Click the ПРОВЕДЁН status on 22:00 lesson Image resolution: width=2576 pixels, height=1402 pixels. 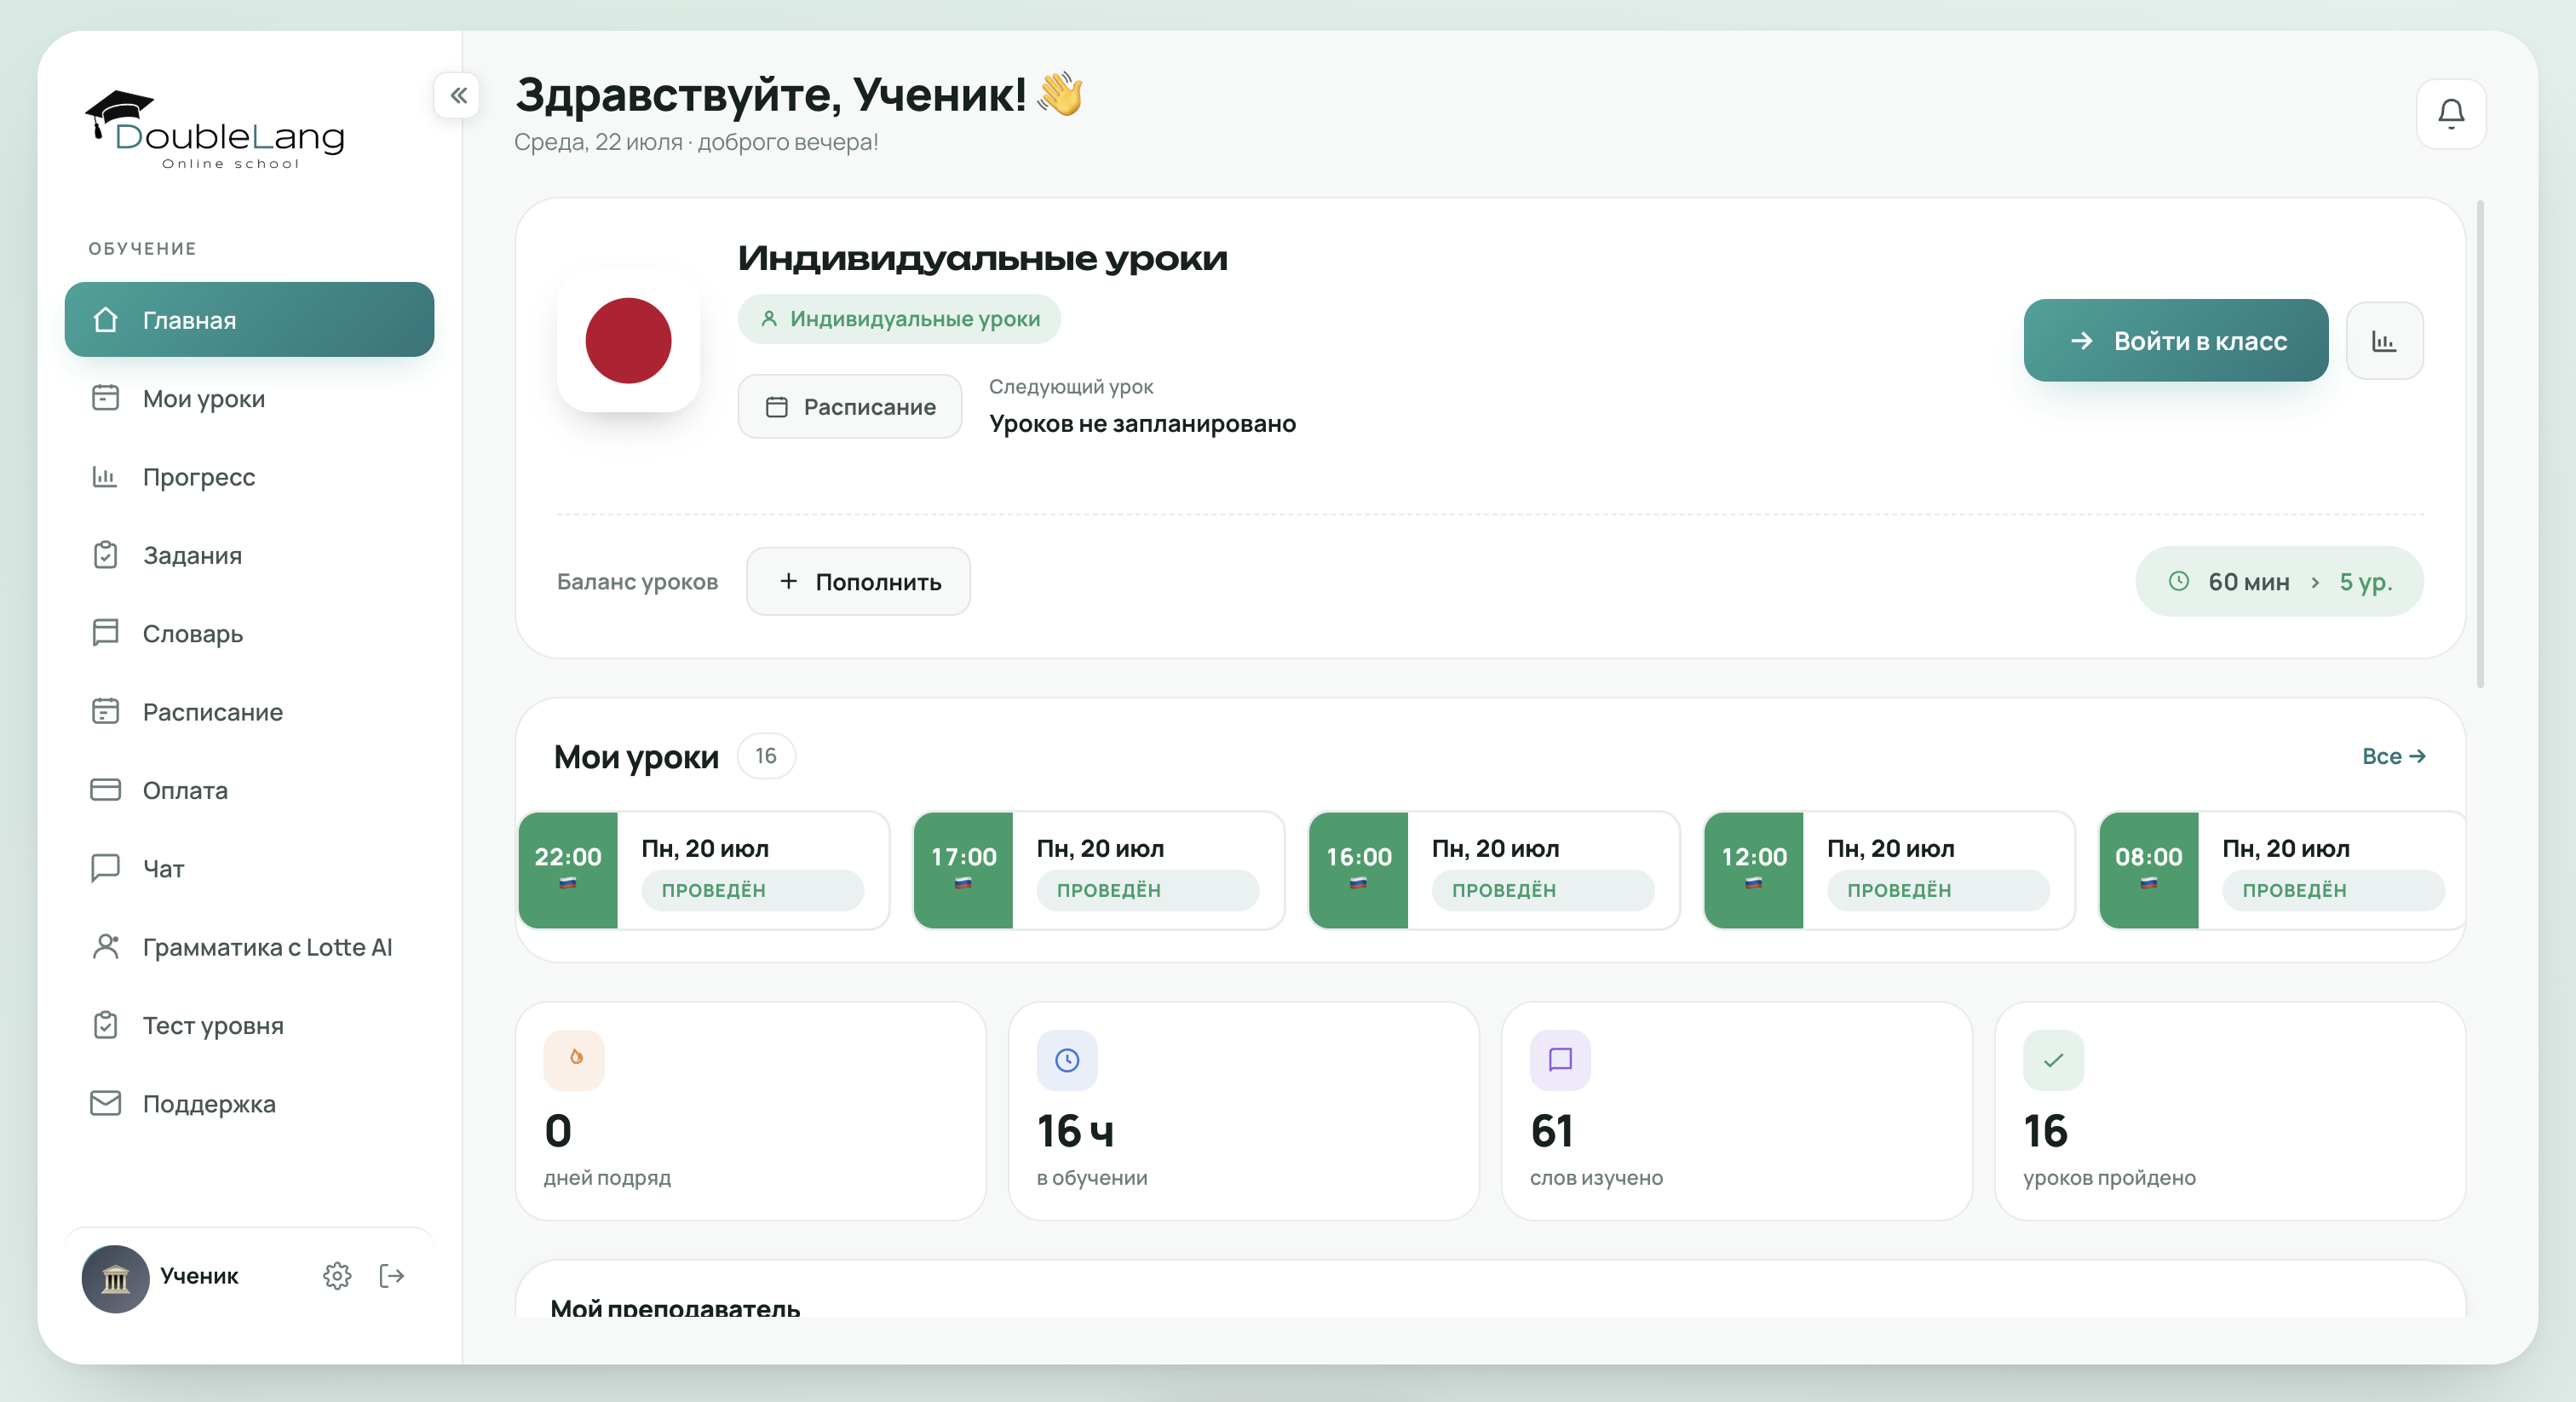(752, 890)
